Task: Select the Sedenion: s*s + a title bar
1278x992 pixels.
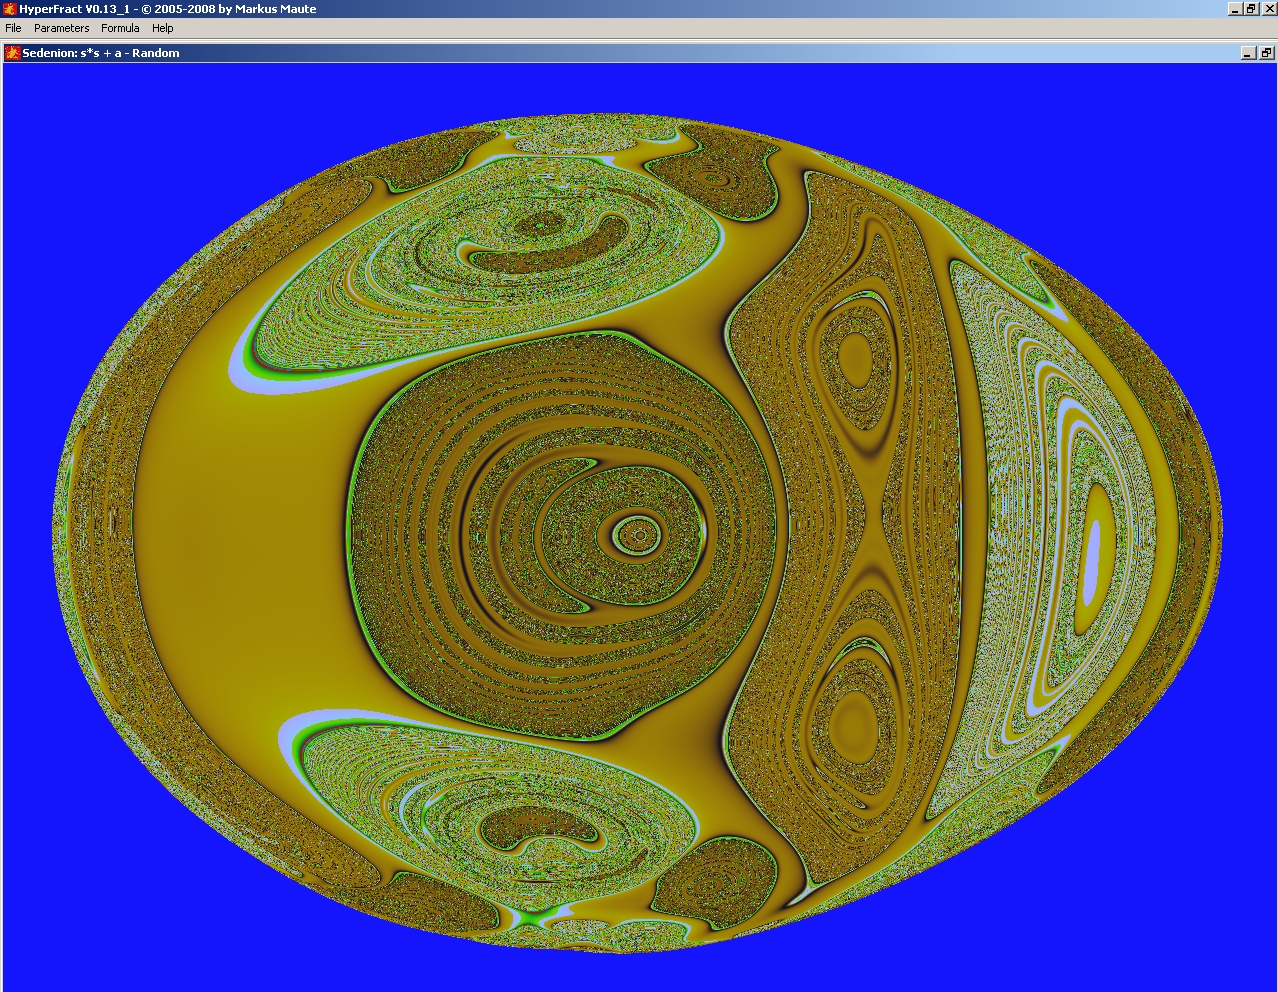Action: click(x=101, y=53)
